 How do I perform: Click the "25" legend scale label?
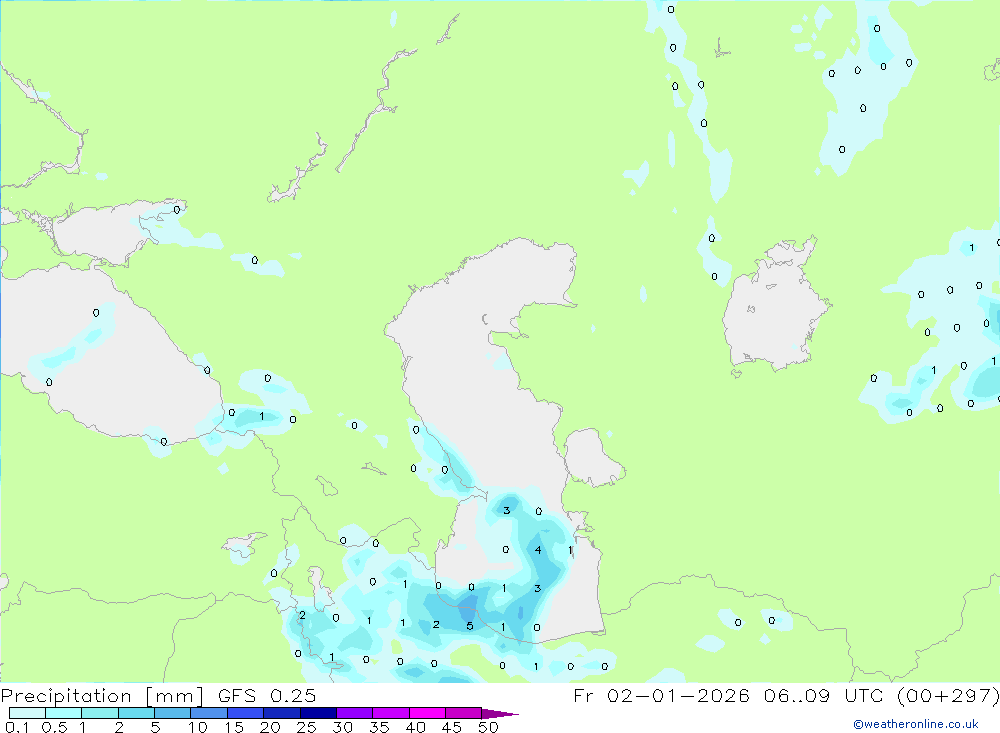click(x=306, y=727)
